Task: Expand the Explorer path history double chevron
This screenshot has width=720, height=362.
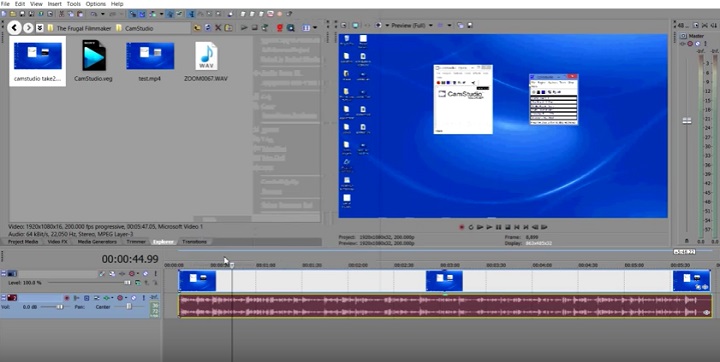Action: [40, 28]
